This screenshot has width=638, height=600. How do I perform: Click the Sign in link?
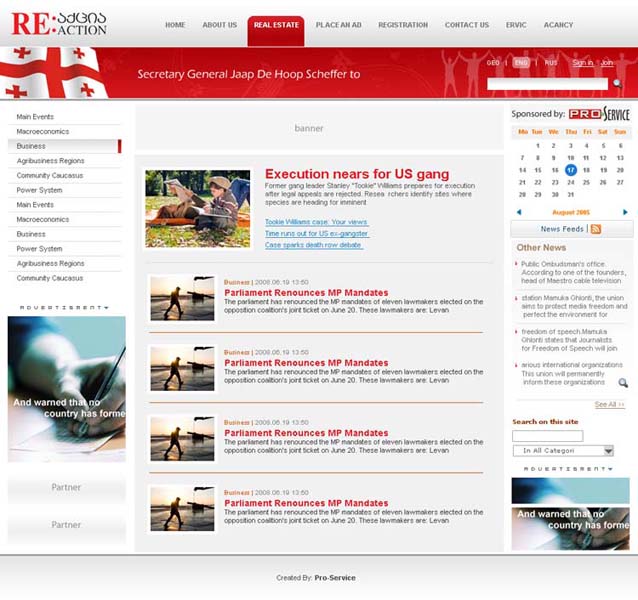tap(582, 63)
